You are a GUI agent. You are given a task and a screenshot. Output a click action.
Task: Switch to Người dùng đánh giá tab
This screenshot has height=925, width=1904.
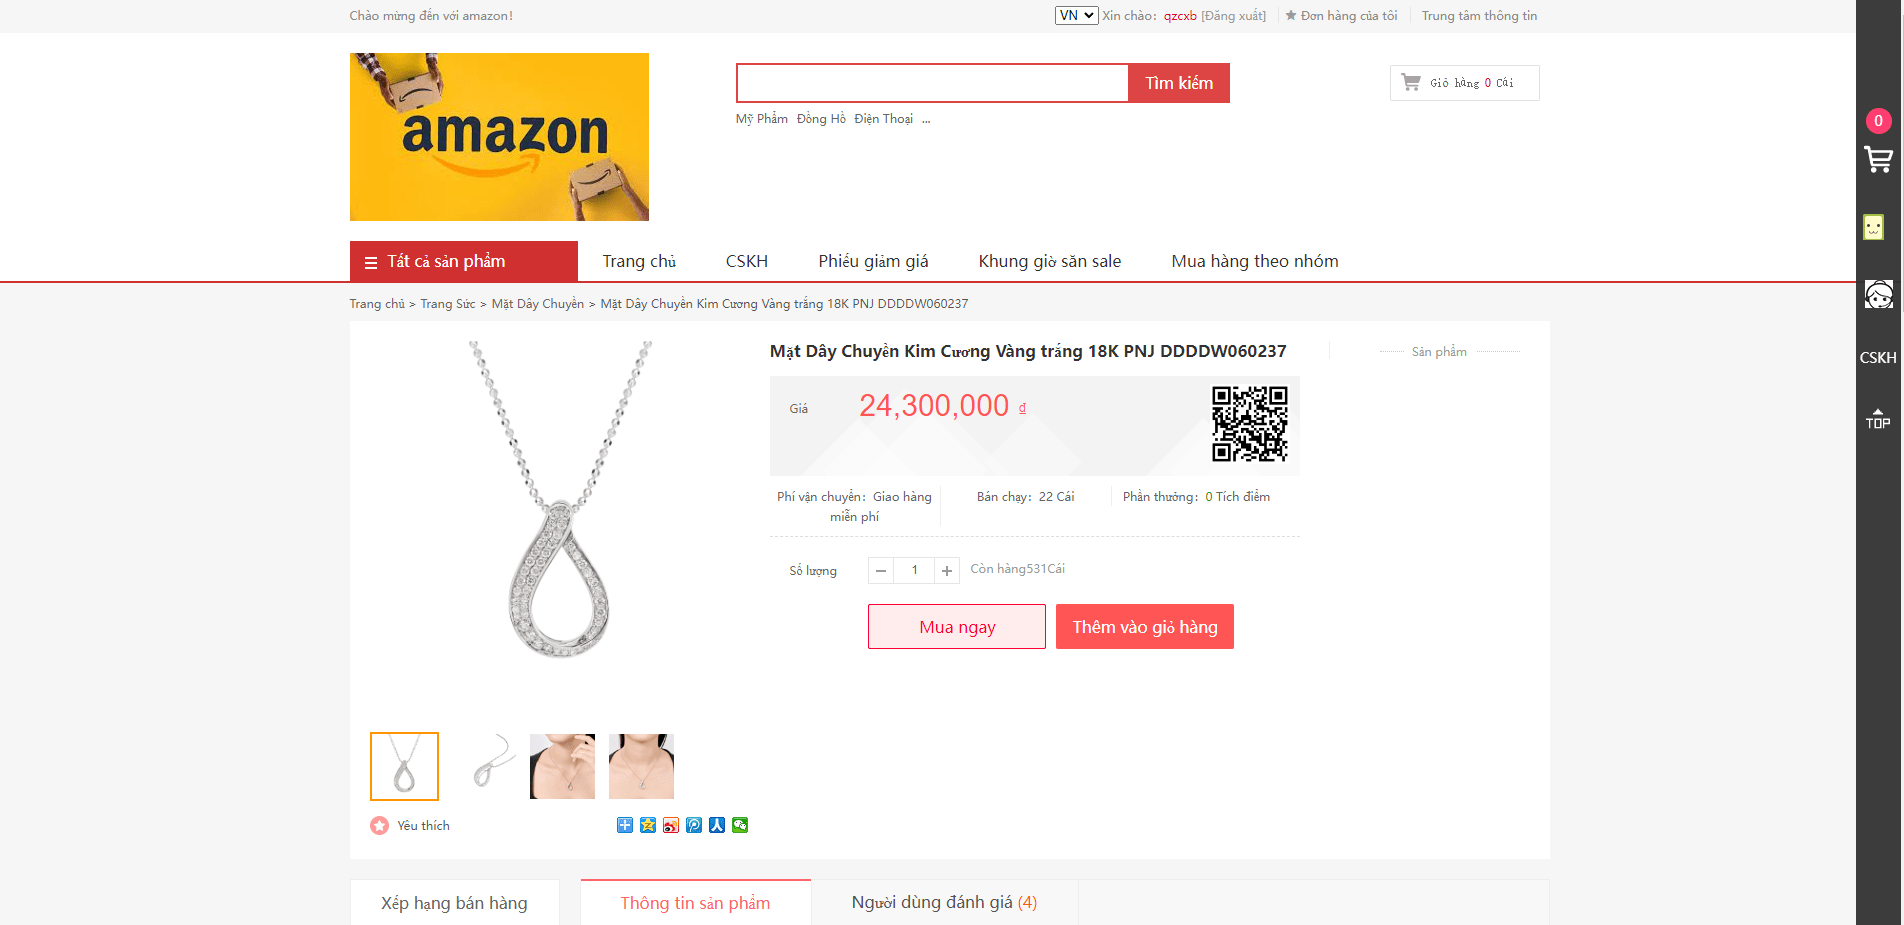pyautogui.click(x=945, y=903)
